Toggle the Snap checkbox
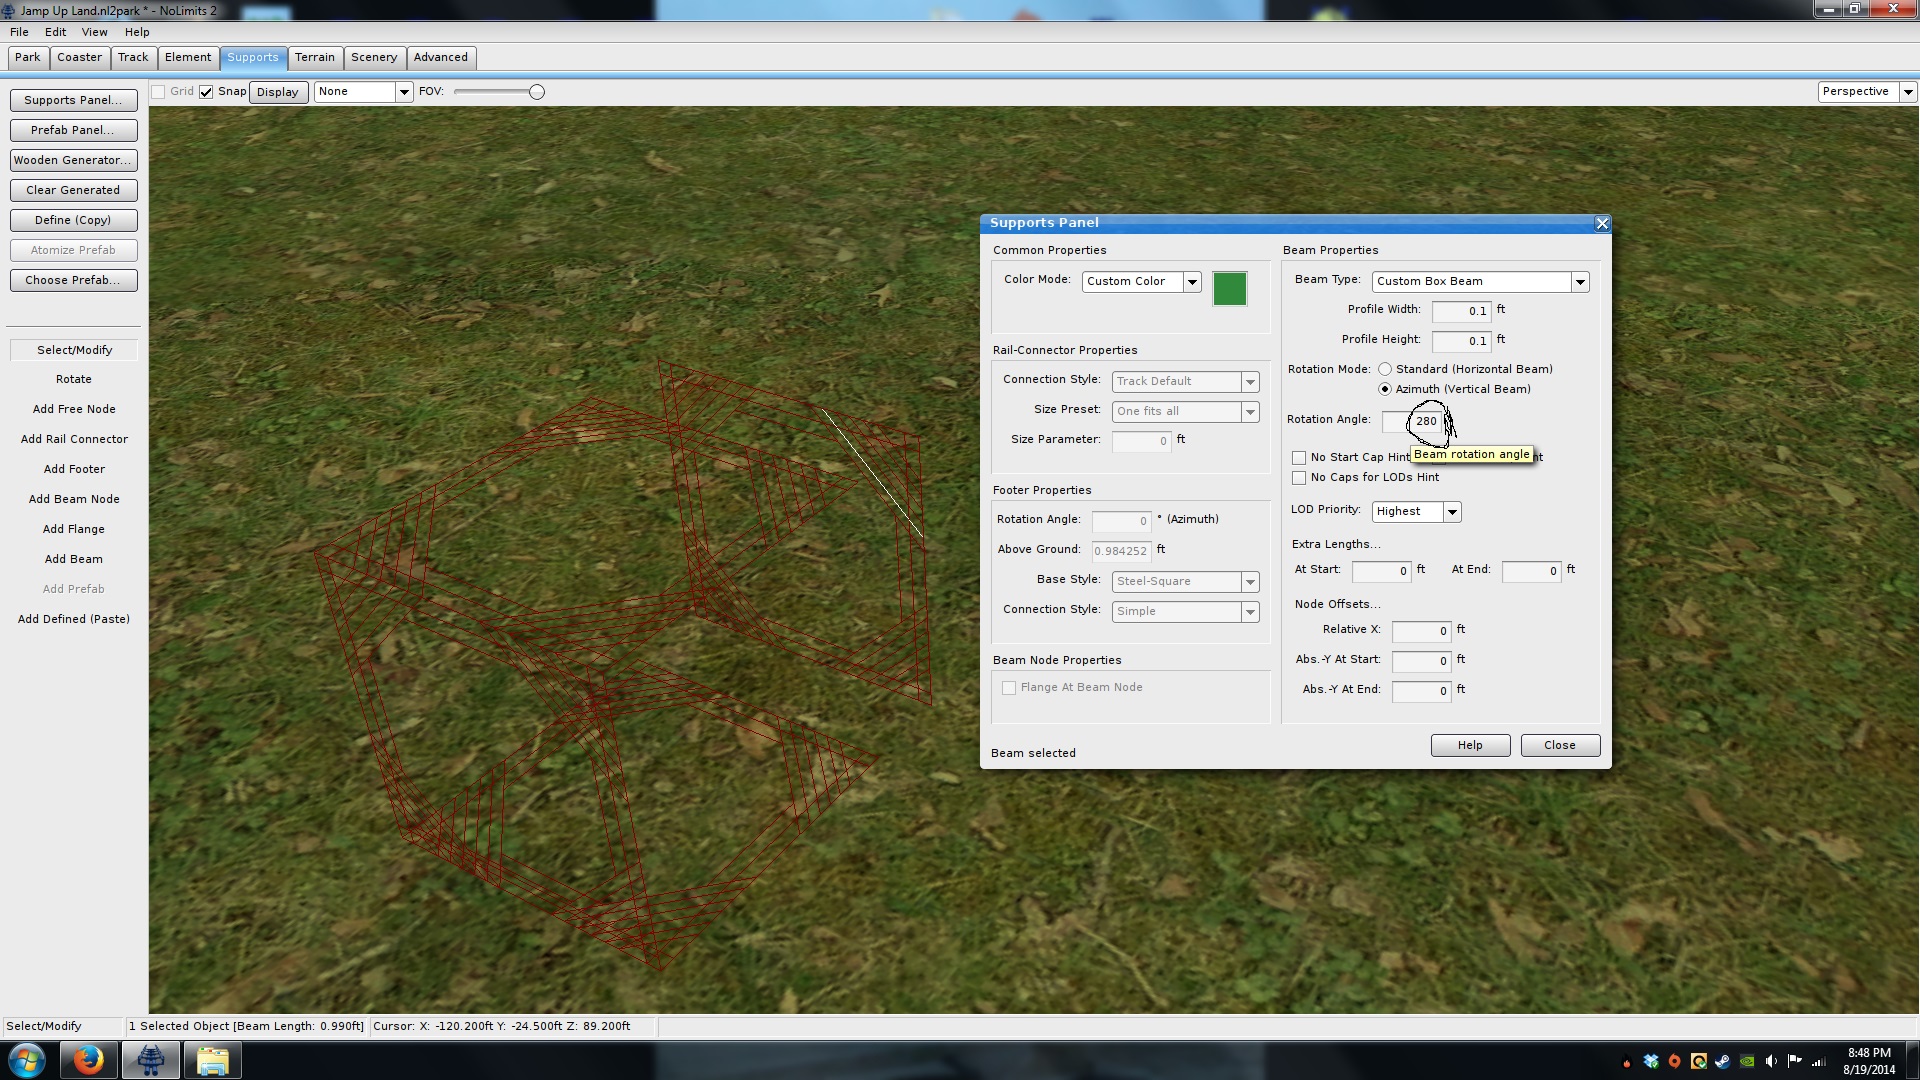Viewport: 1920px width, 1080px height. point(206,92)
